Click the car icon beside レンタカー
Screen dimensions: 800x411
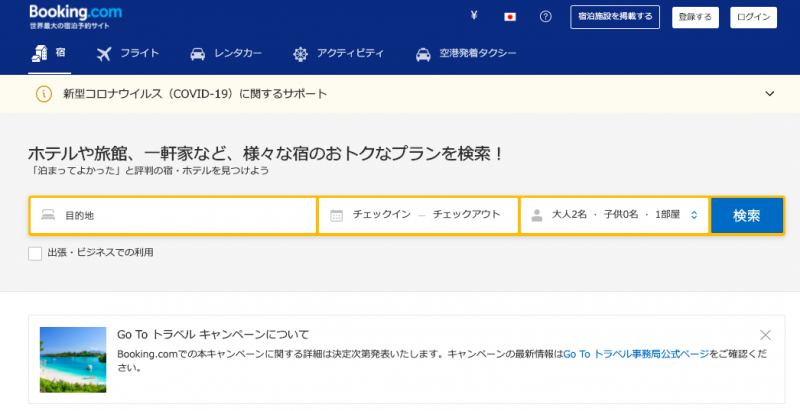point(197,54)
